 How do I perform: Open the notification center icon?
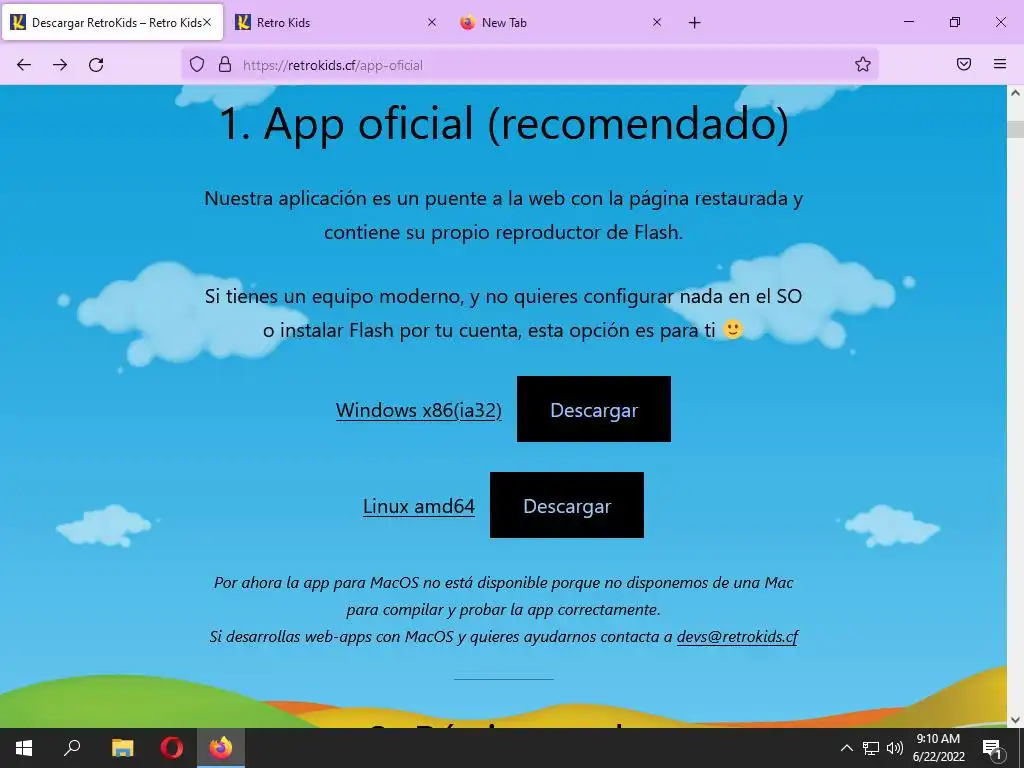pyautogui.click(x=993, y=748)
